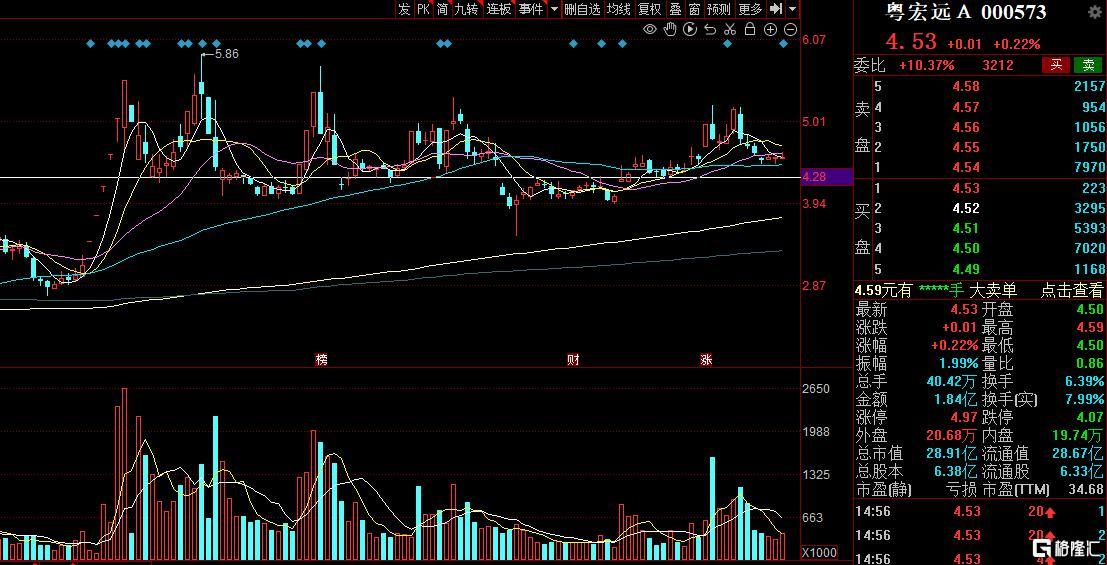
Task: Click the sell level 2 price 4.55
Action: tap(966, 147)
